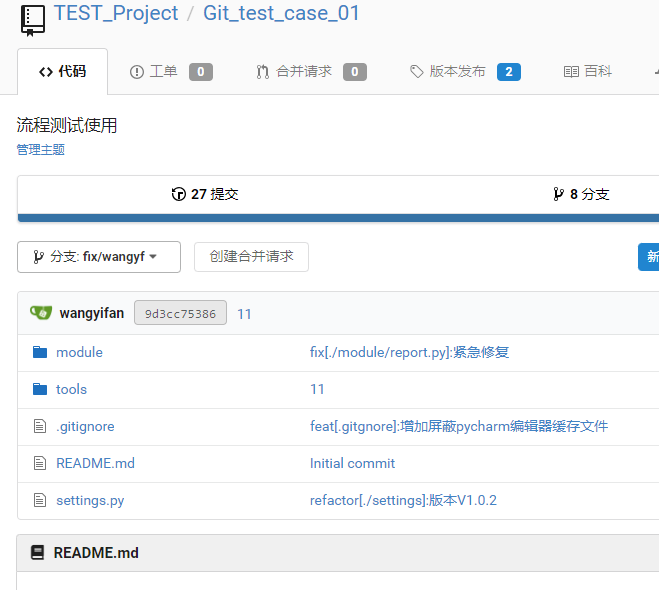Viewport: 659px width, 590px height.
Task: Click the 版本发布 tag icon
Action: 416,72
